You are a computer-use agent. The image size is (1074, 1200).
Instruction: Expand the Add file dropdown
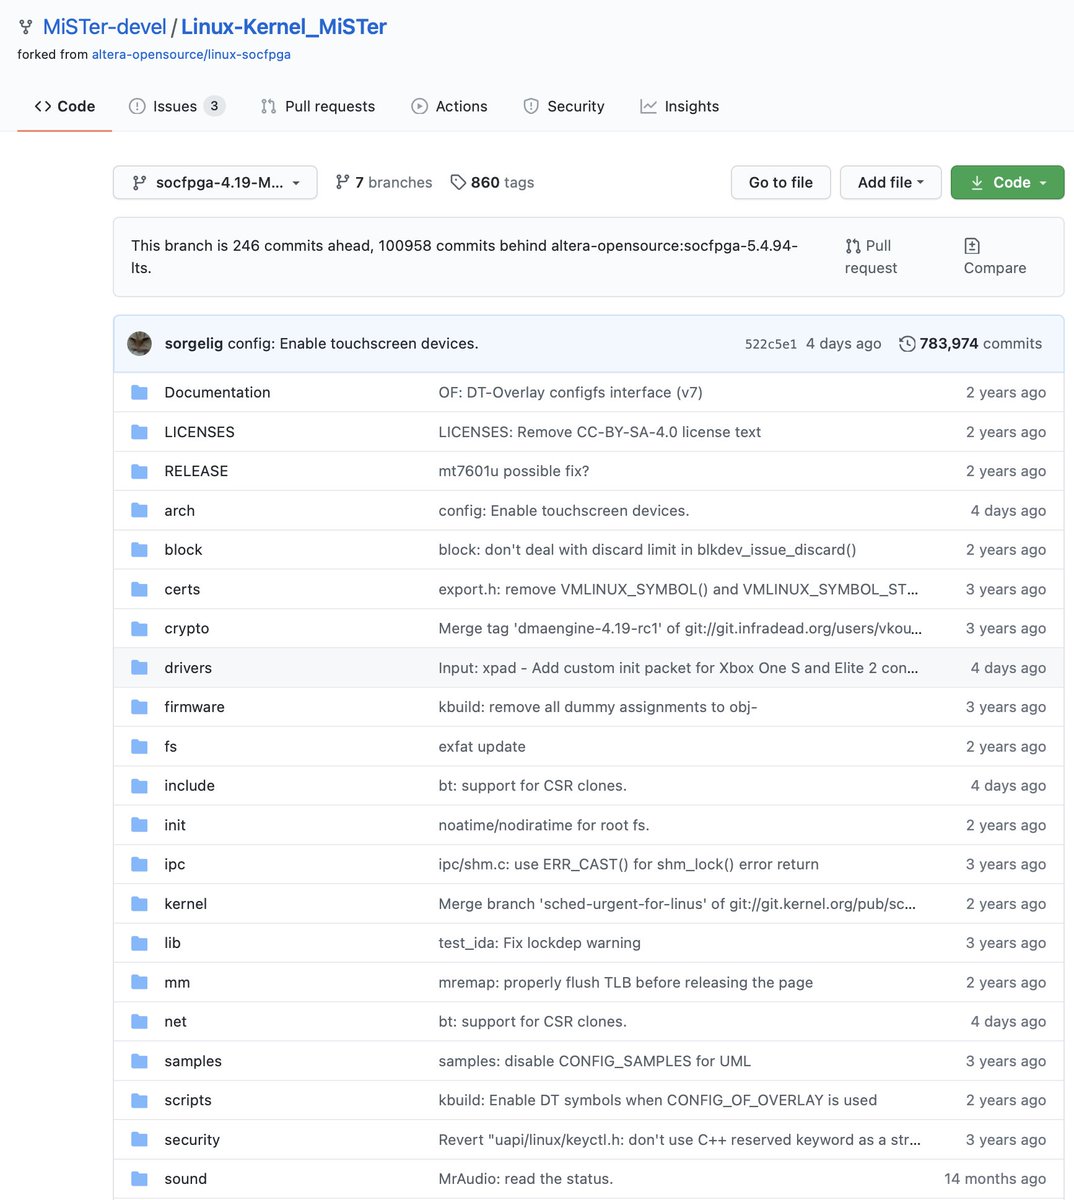890,182
